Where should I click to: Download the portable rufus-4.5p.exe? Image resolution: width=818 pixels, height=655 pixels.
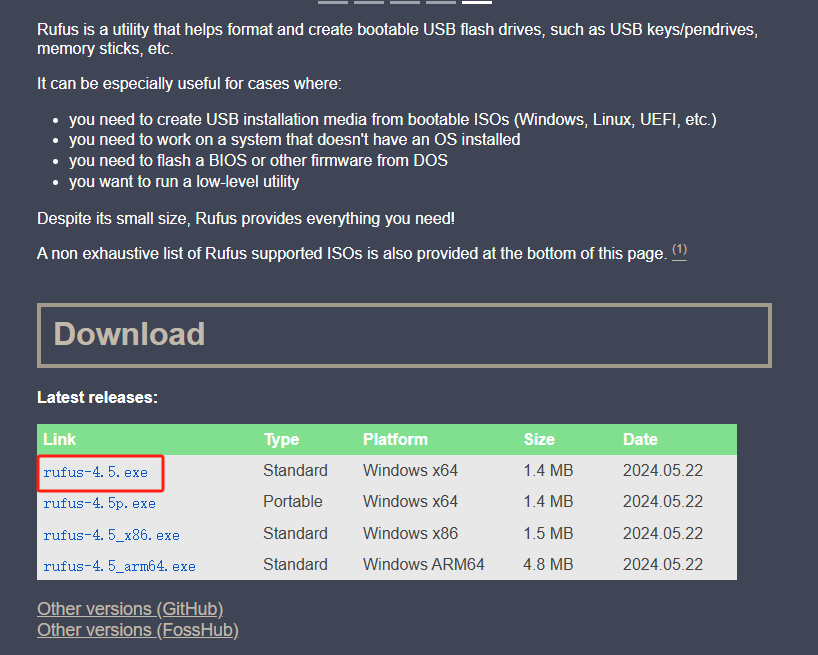point(100,503)
